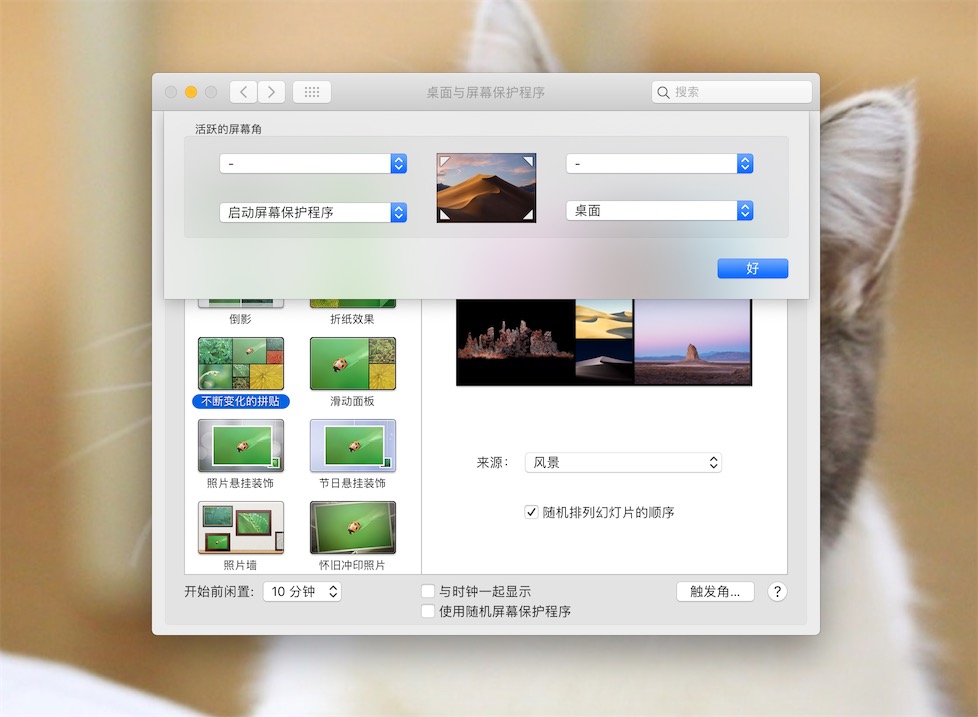Open the 桌面 hot corner dropdown
This screenshot has width=978, height=717.
659,210
